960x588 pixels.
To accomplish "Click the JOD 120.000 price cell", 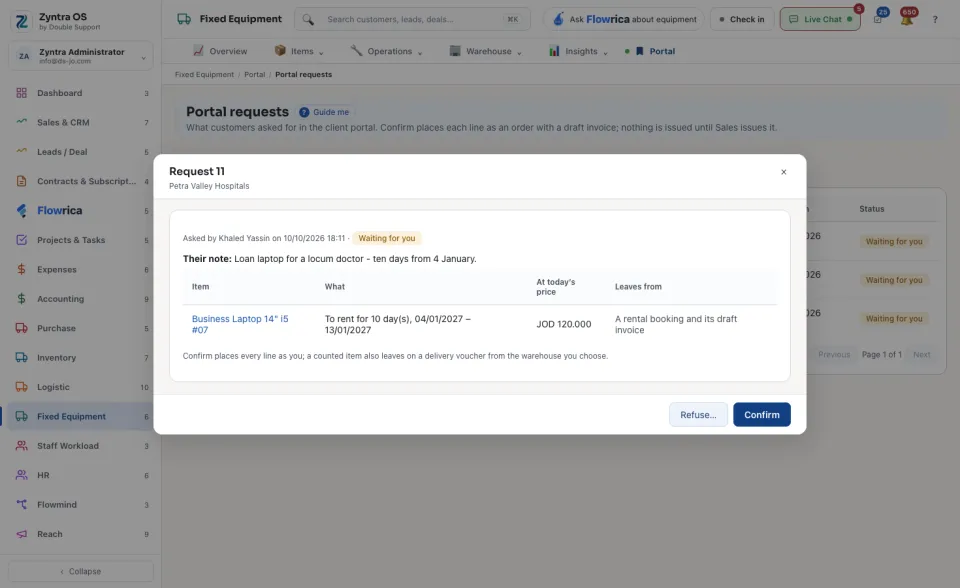I will click(x=564, y=324).
